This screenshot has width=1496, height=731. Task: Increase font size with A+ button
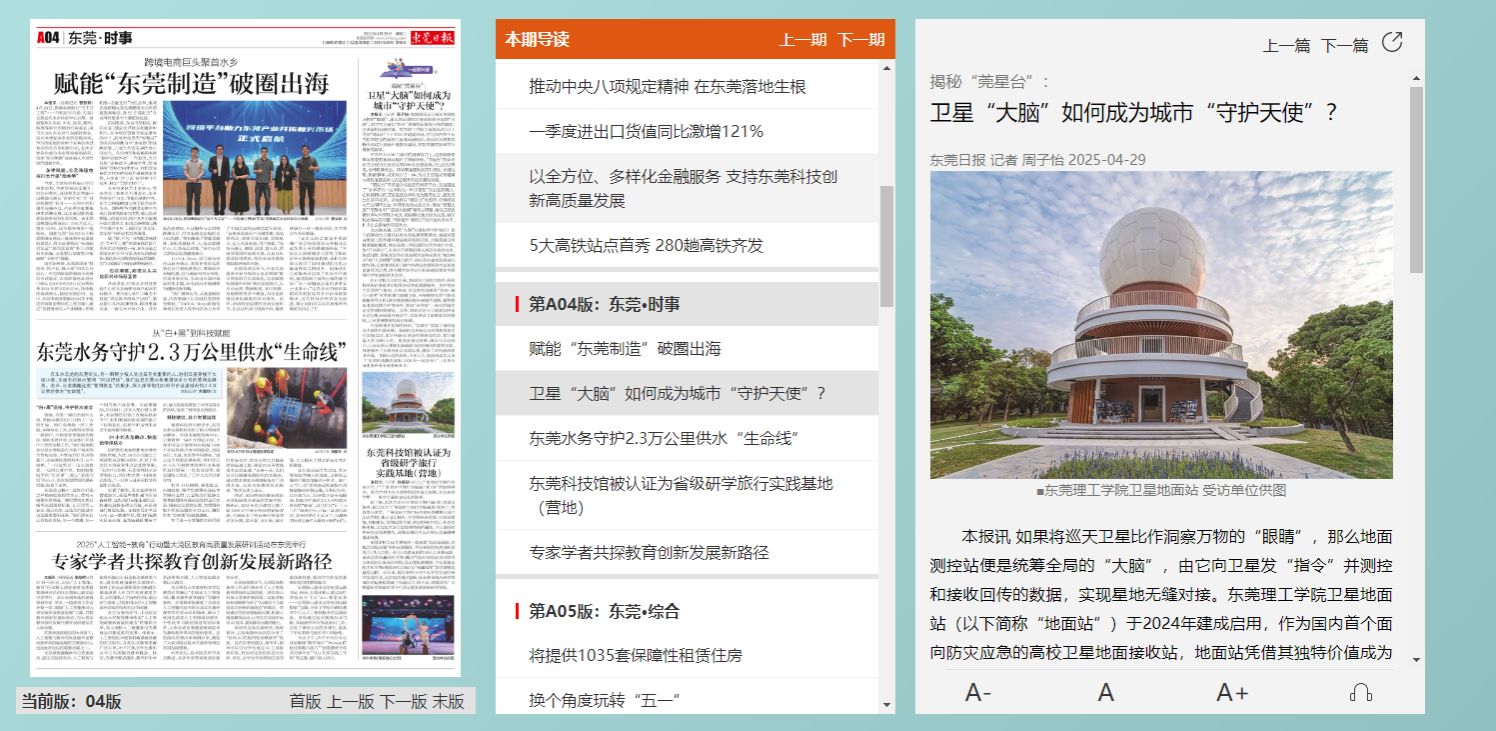(1232, 692)
